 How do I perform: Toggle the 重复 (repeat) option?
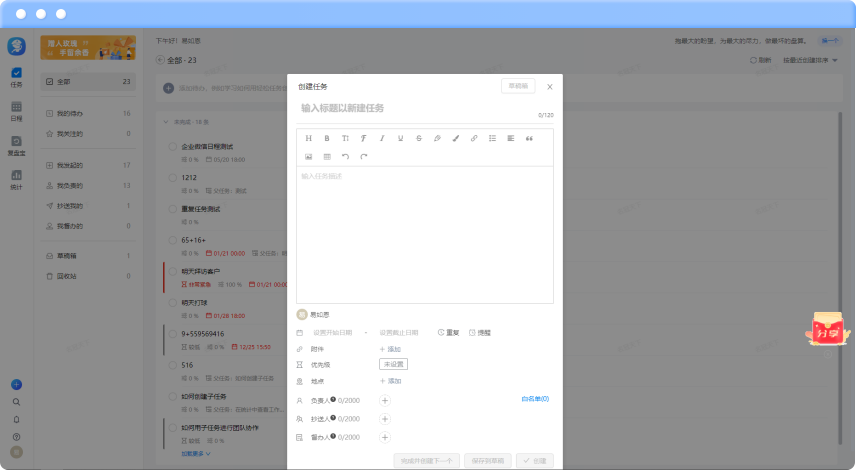(448, 332)
